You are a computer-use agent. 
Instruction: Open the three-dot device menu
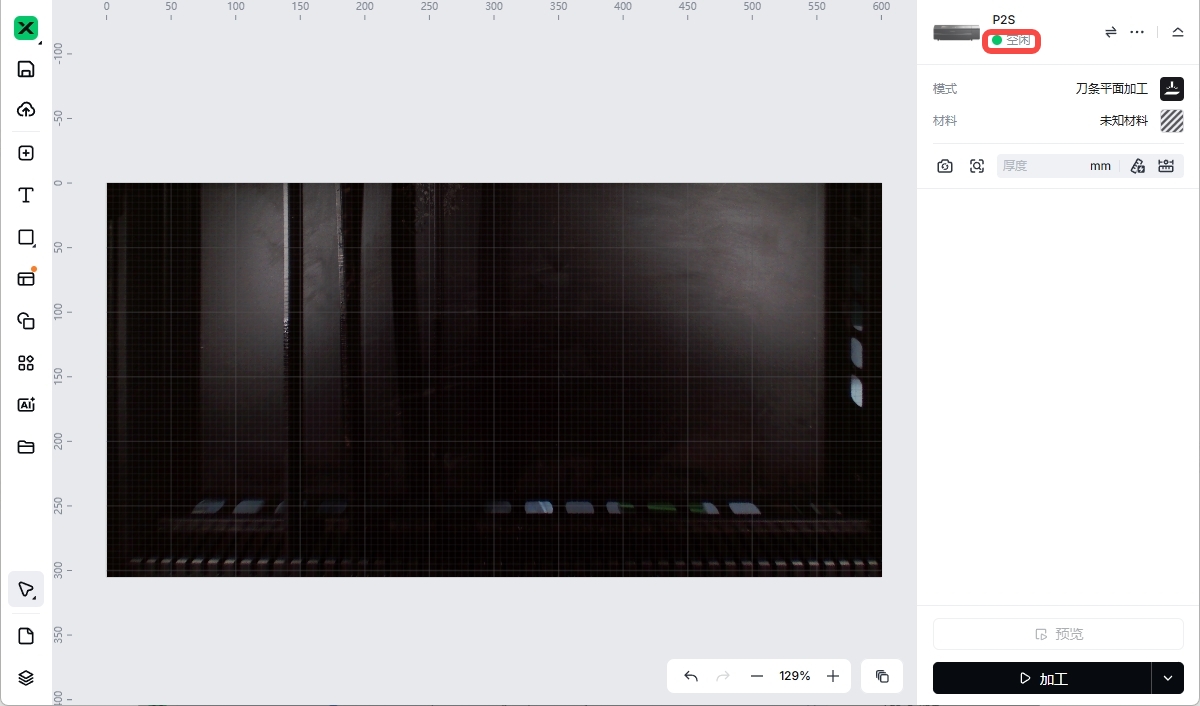coord(1137,32)
